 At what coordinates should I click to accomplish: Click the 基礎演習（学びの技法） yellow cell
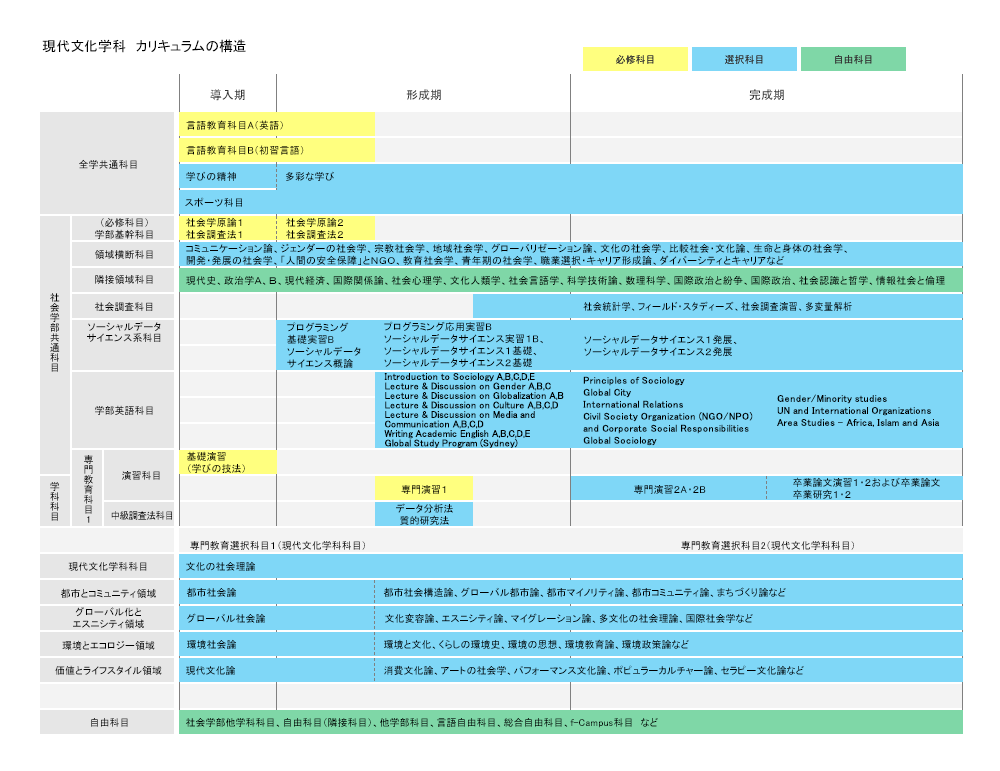(x=228, y=462)
